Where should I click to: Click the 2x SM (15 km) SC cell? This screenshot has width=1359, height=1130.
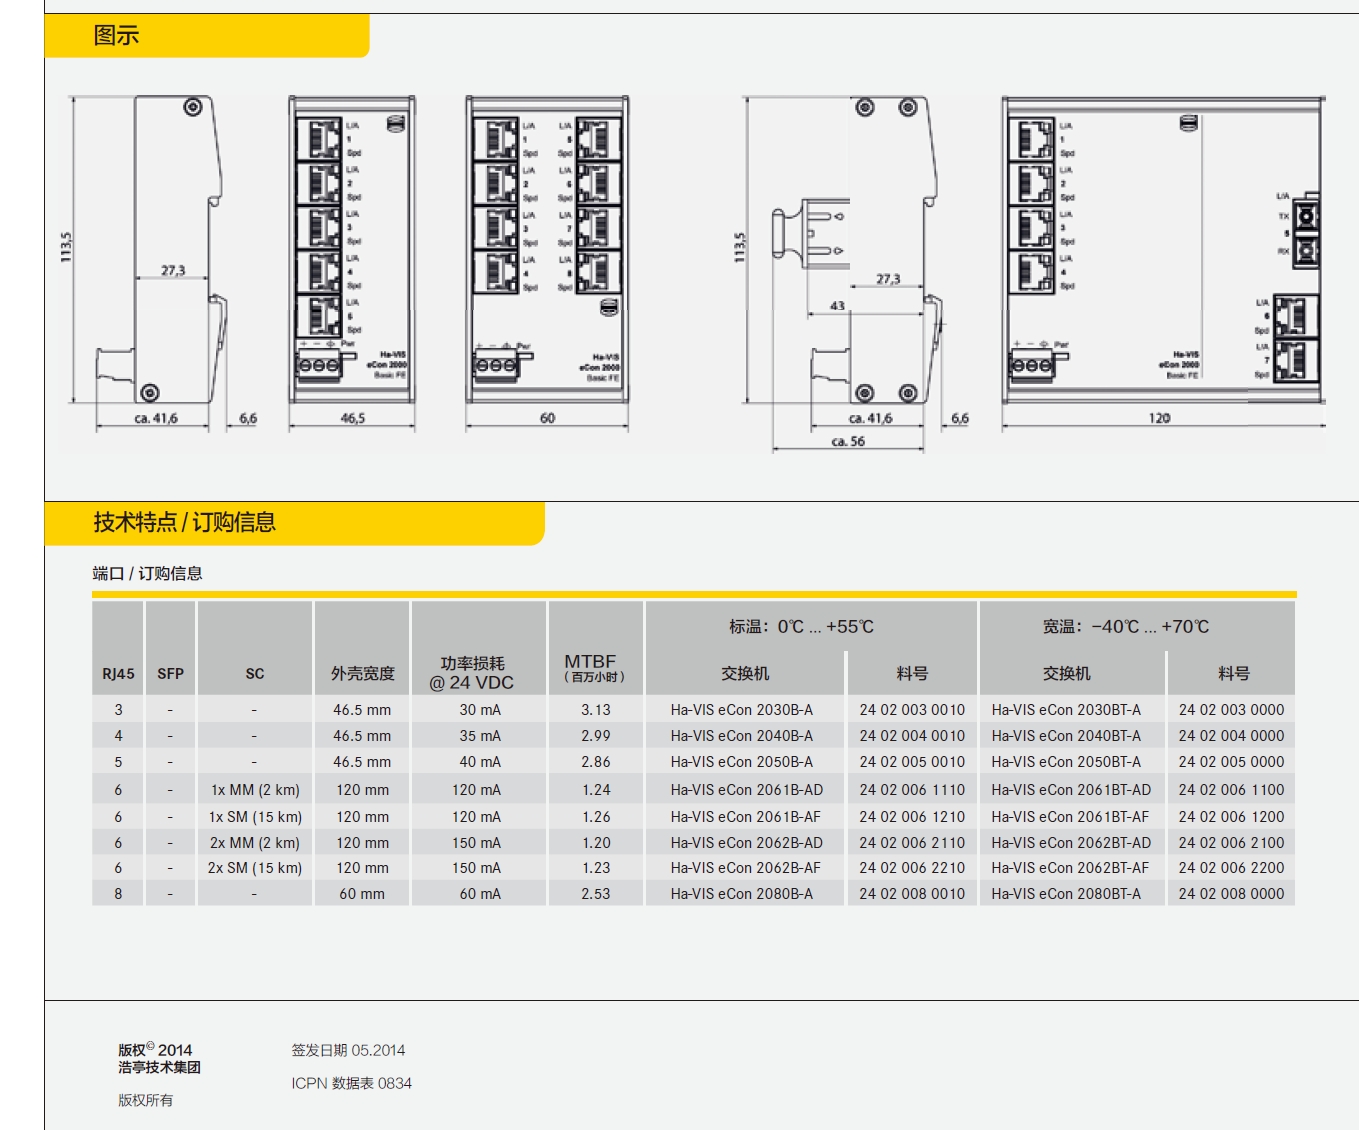[255, 868]
